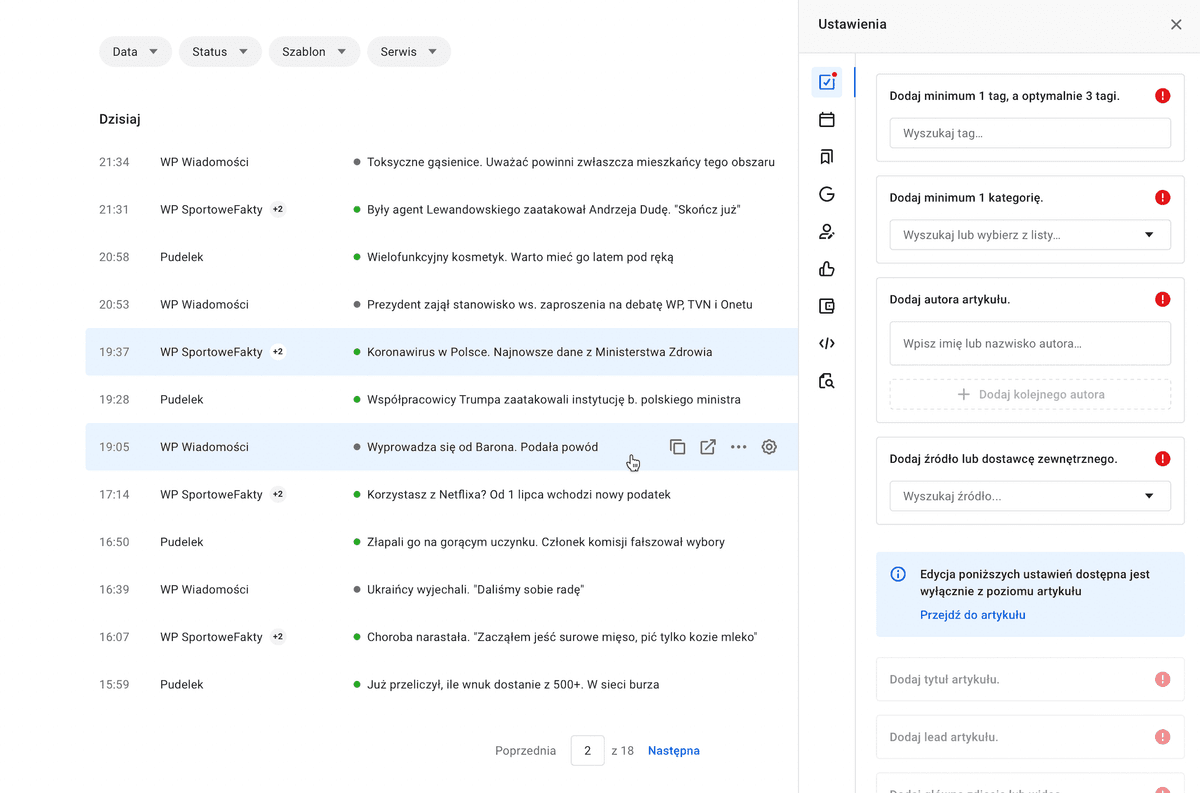Viewport: 1200px width, 793px height.
Task: Open article 'Toksyczne gąsienice' from 21:34
Action: pos(571,162)
